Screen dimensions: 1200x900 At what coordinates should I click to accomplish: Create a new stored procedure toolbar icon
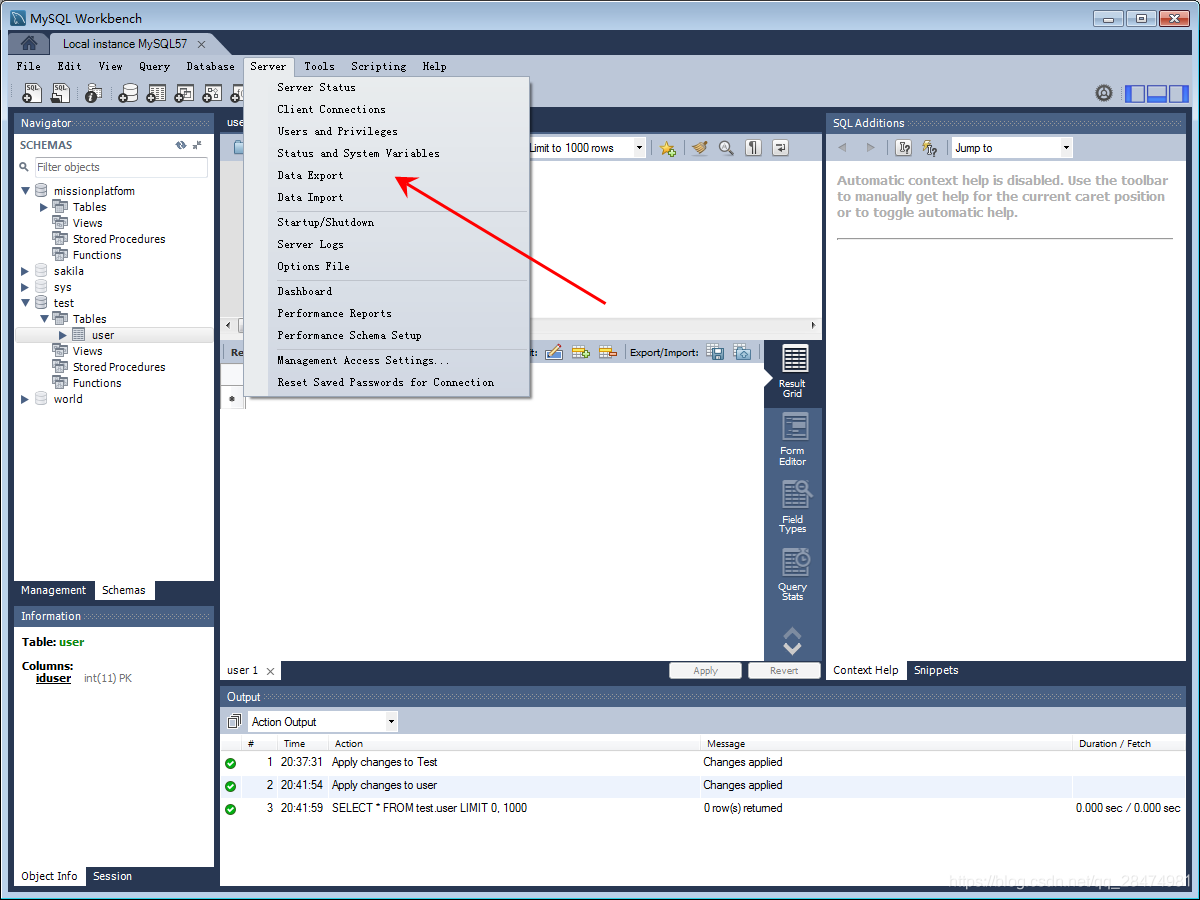[212, 93]
